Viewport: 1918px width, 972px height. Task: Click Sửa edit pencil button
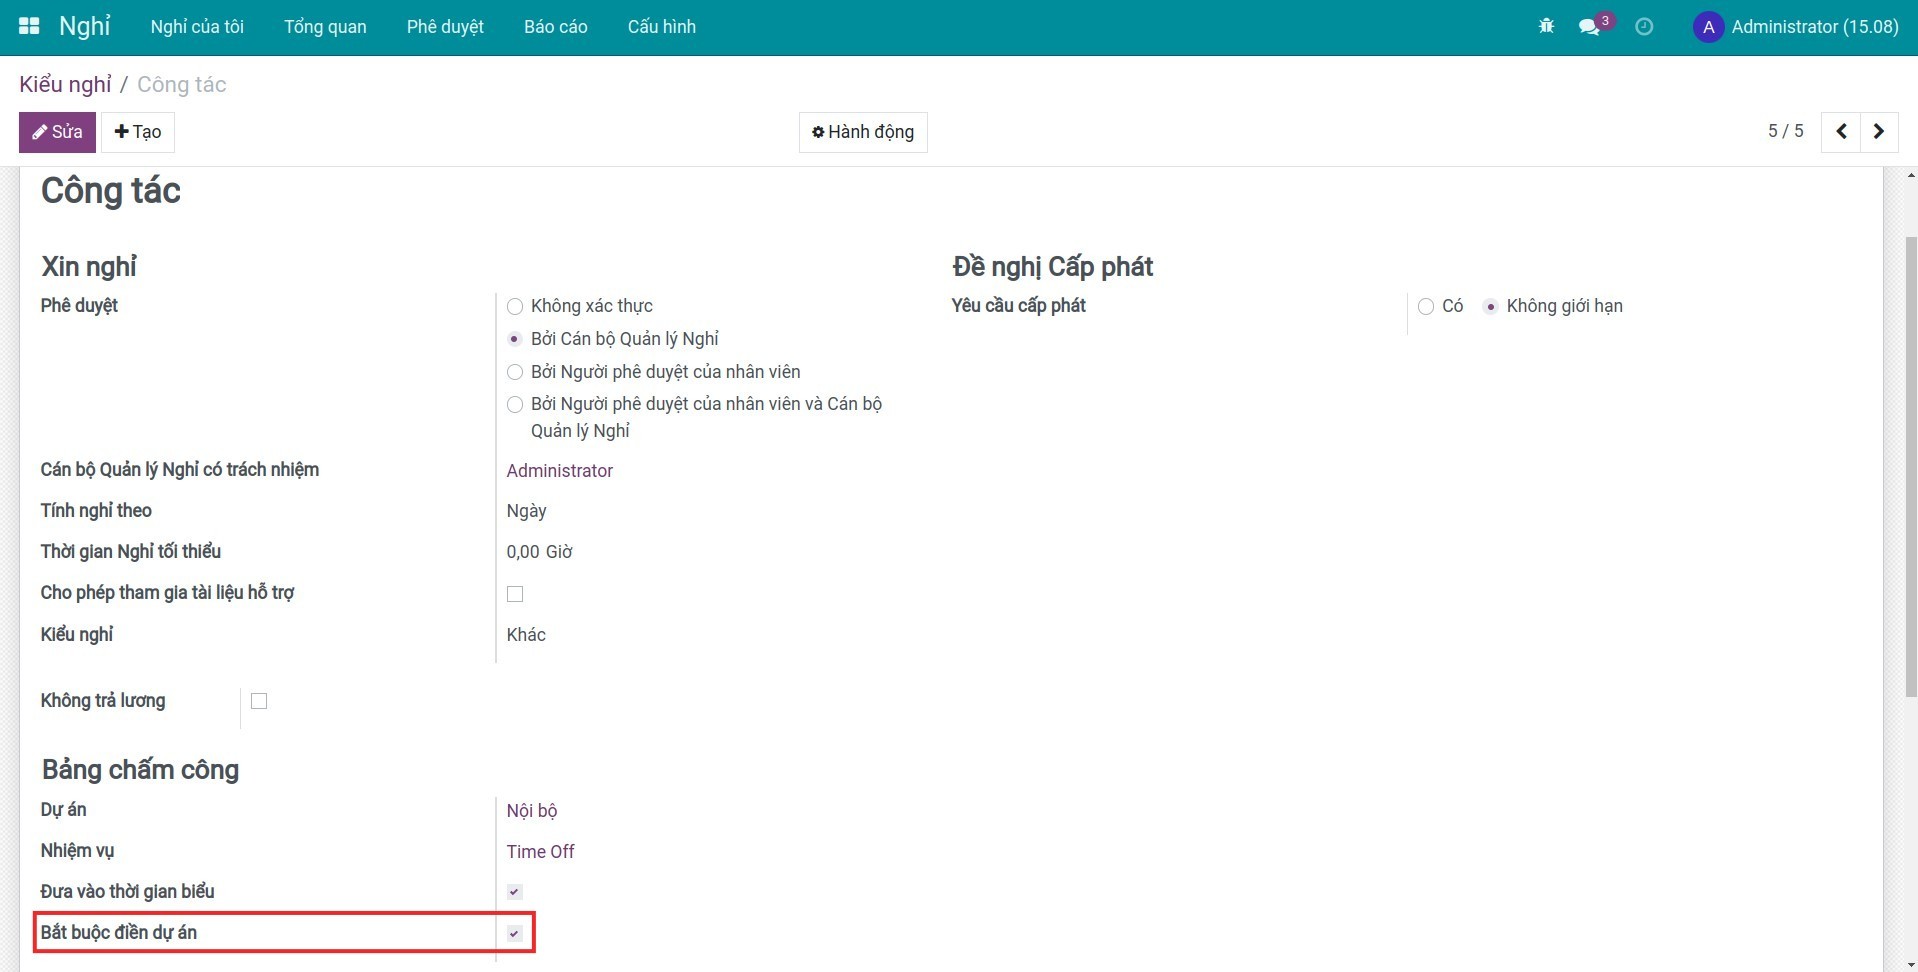click(x=57, y=132)
